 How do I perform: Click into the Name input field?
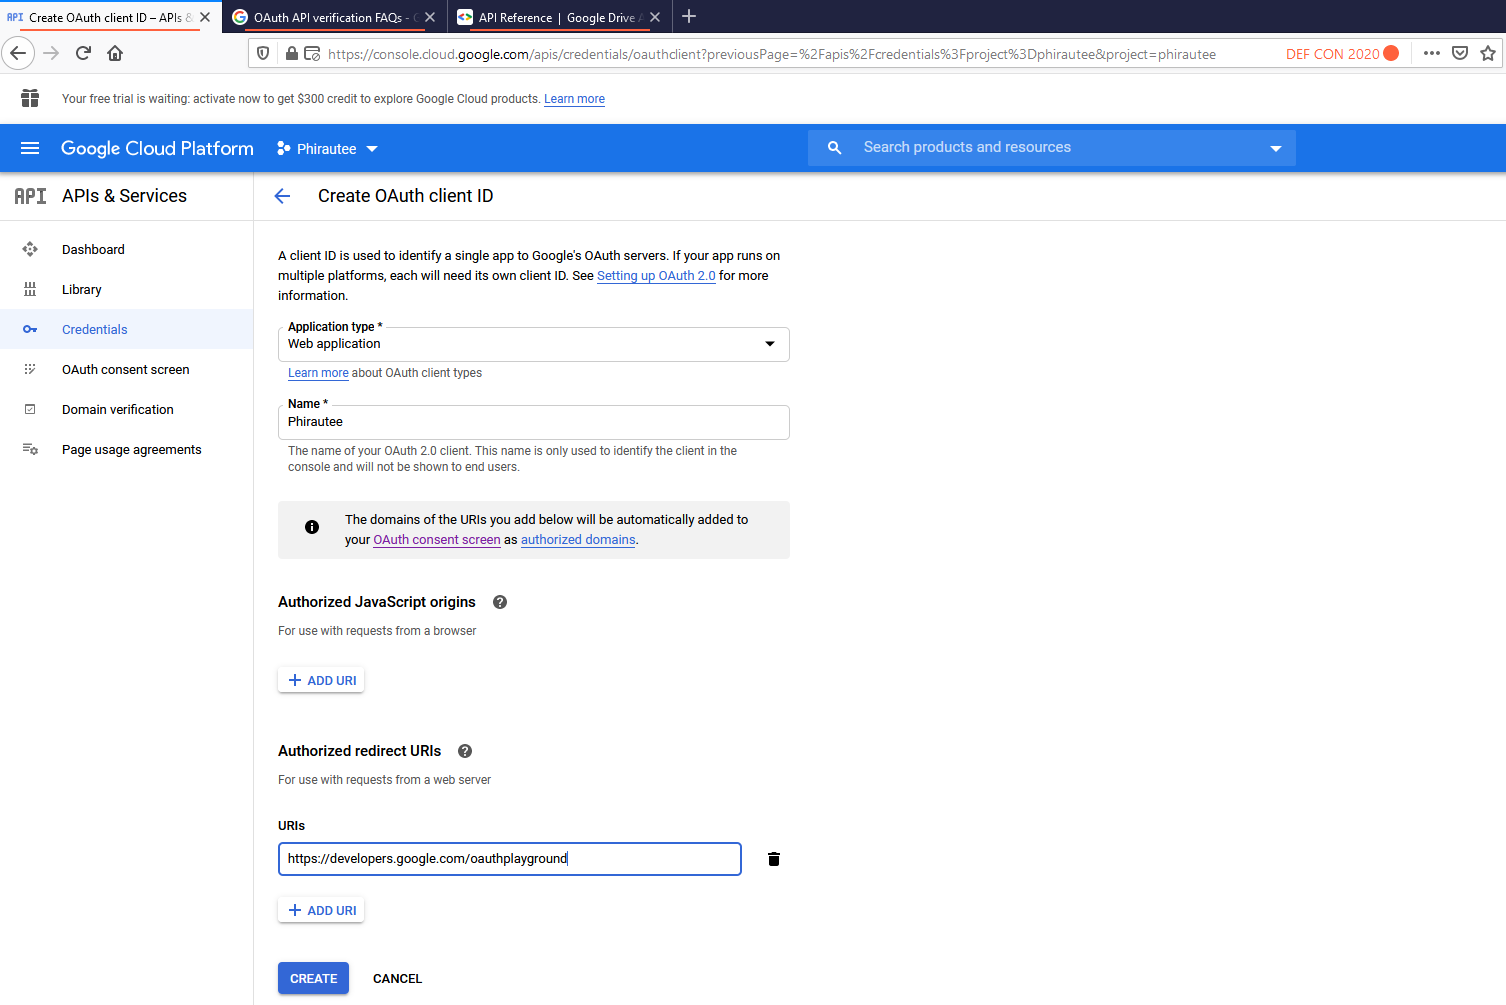click(x=534, y=422)
